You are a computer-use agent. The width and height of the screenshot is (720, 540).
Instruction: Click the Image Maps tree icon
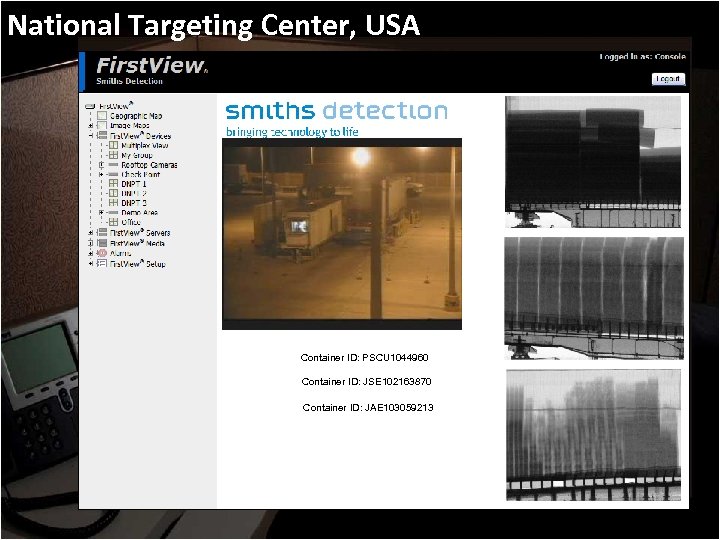click(x=102, y=125)
